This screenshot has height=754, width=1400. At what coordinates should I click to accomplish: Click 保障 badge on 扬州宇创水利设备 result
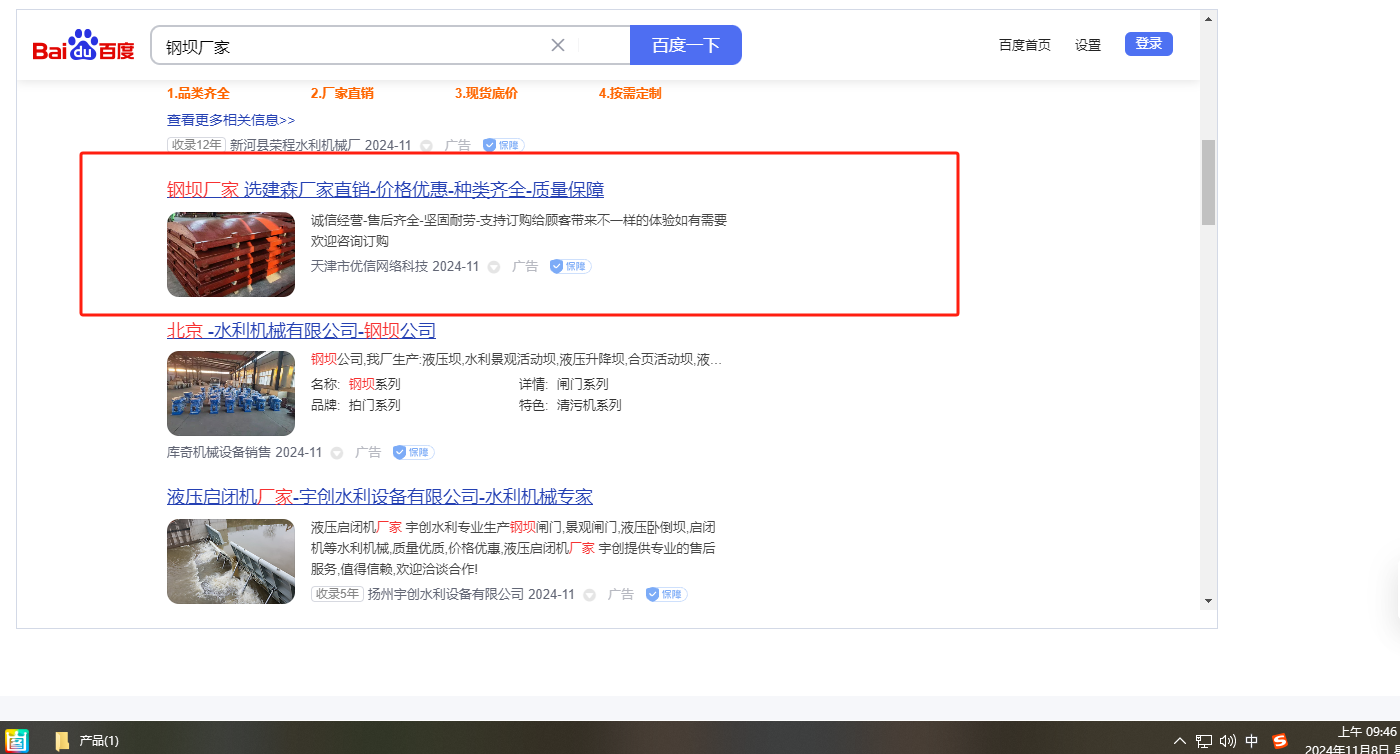(x=666, y=594)
